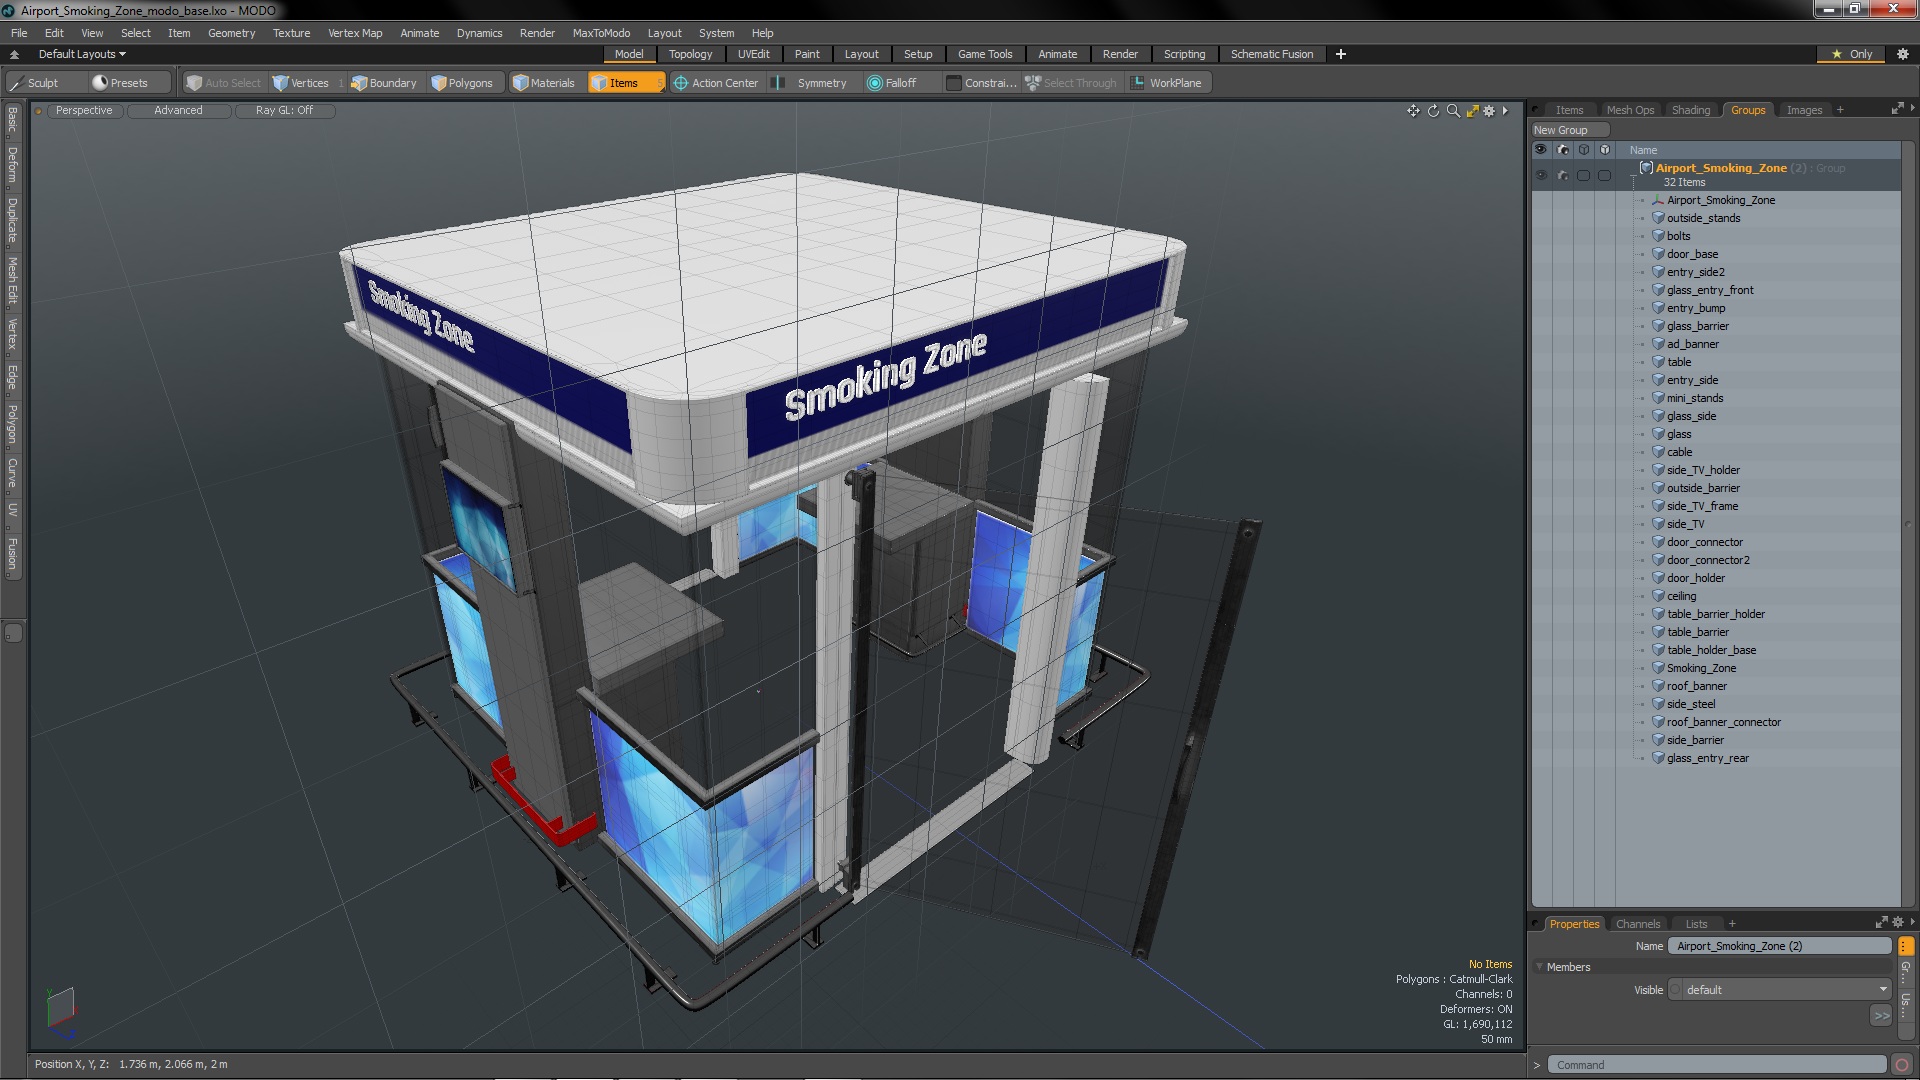Toggle the Auto Select option
This screenshot has width=1920, height=1080.
pyautogui.click(x=224, y=83)
